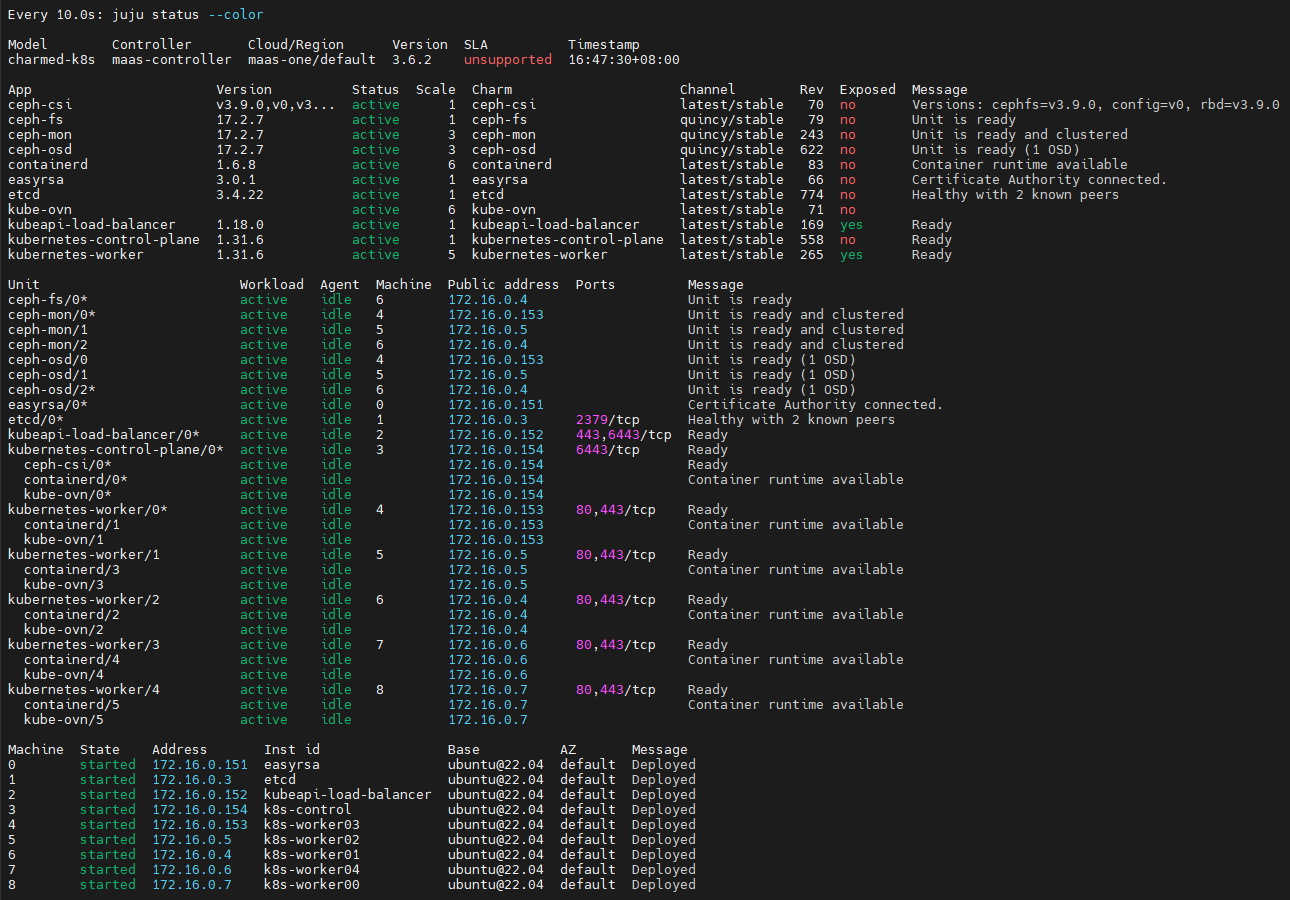Click version value '3.6.2'
1290x900 pixels.
click(x=412, y=60)
